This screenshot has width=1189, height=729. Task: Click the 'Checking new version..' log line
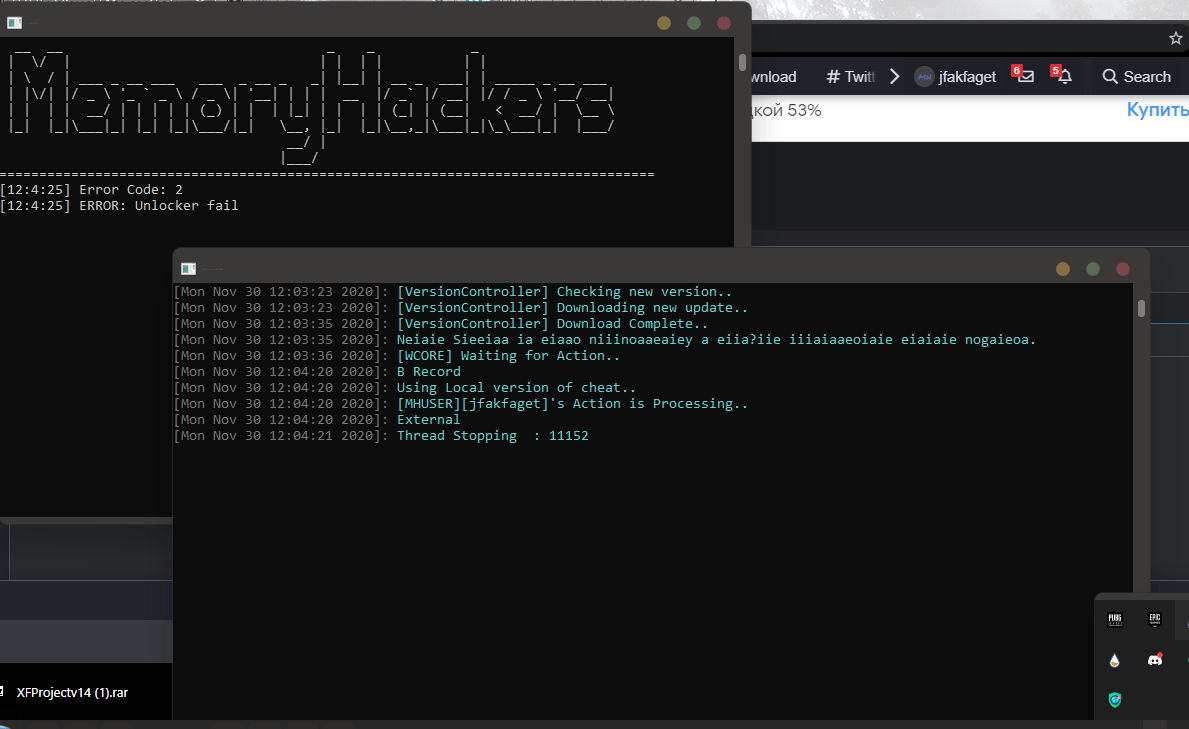click(x=453, y=292)
